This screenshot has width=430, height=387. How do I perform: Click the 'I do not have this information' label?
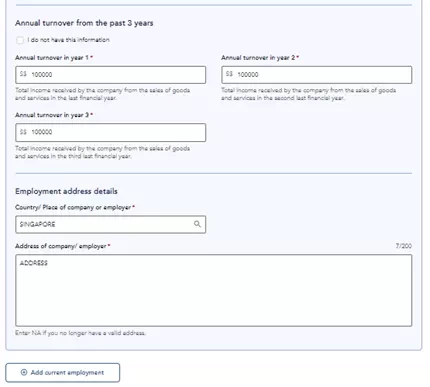click(68, 40)
